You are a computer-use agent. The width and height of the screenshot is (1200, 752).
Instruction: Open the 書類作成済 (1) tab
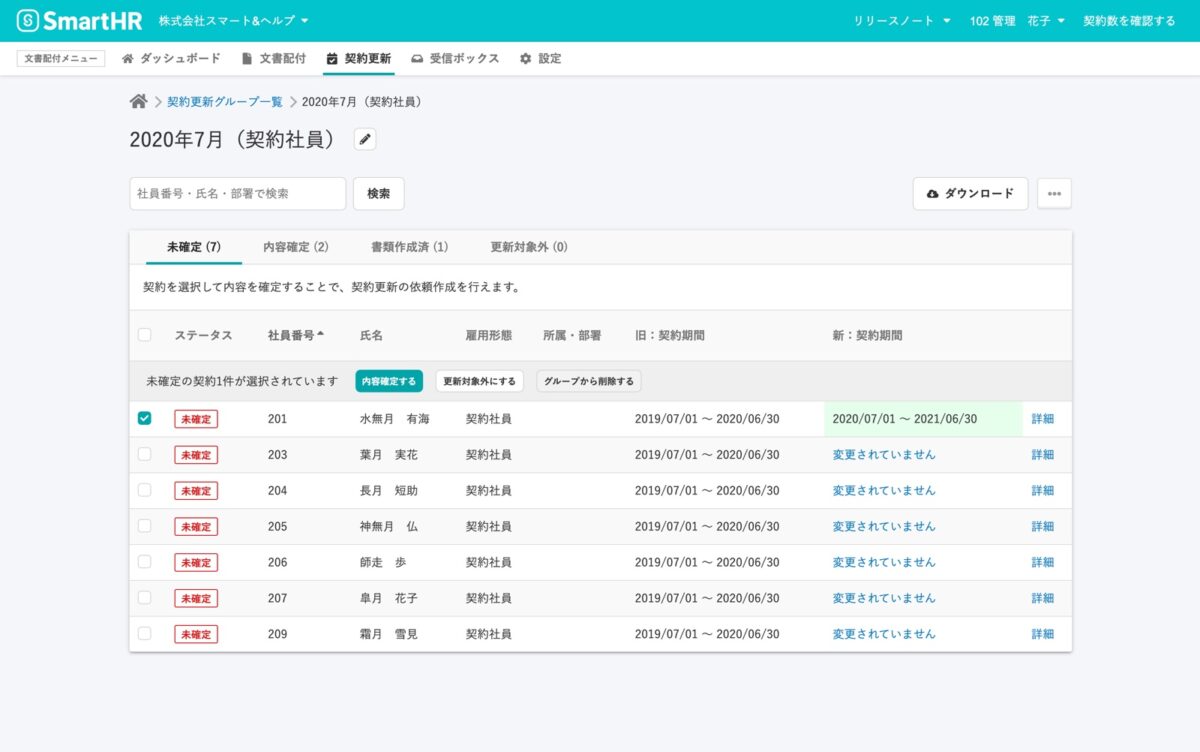pos(409,246)
